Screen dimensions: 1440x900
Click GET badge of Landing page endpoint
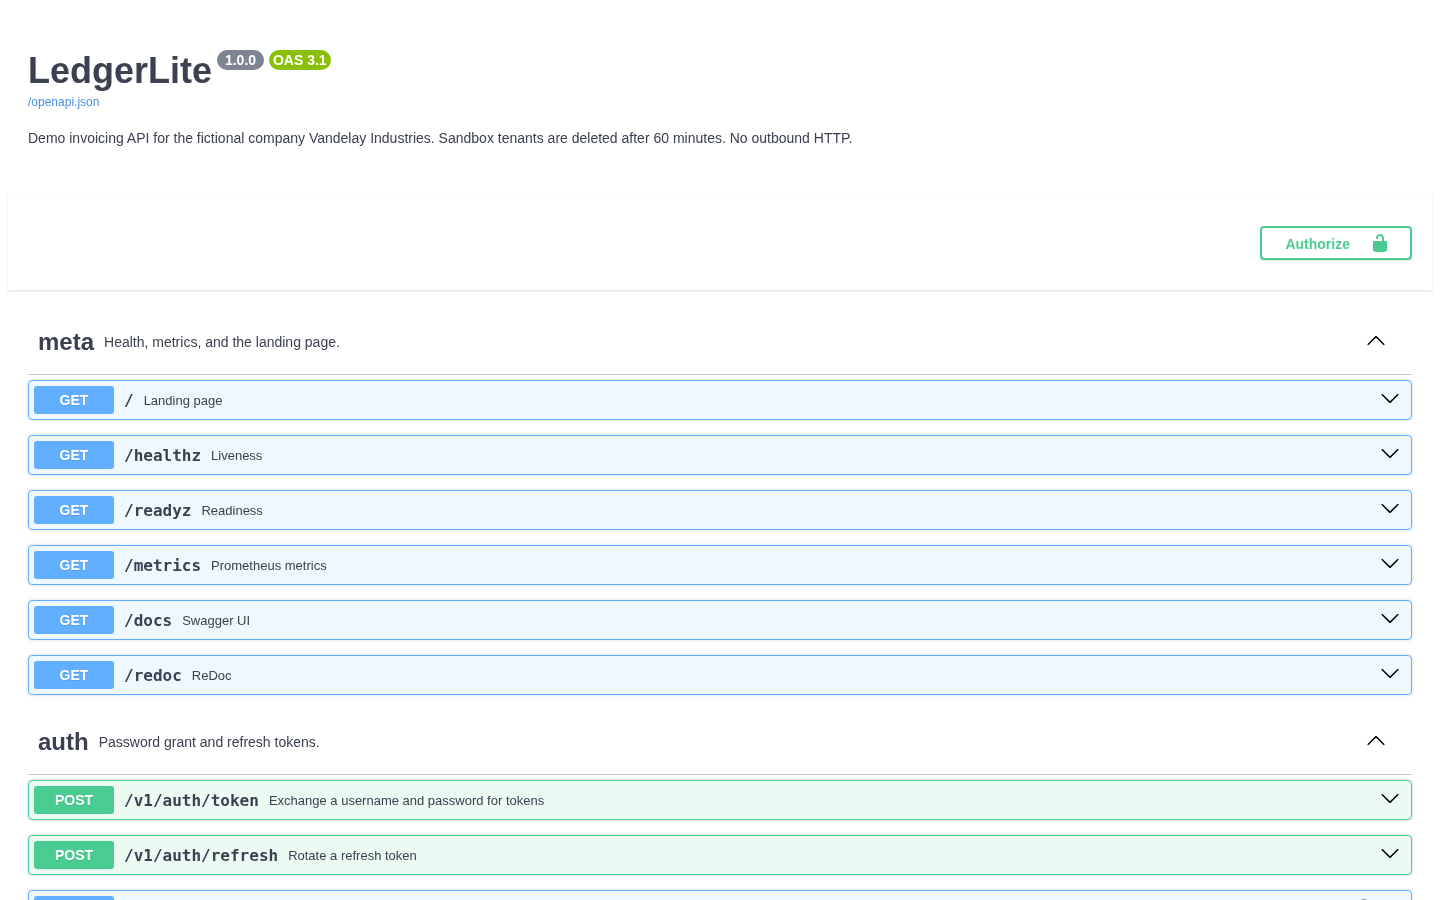(74, 400)
